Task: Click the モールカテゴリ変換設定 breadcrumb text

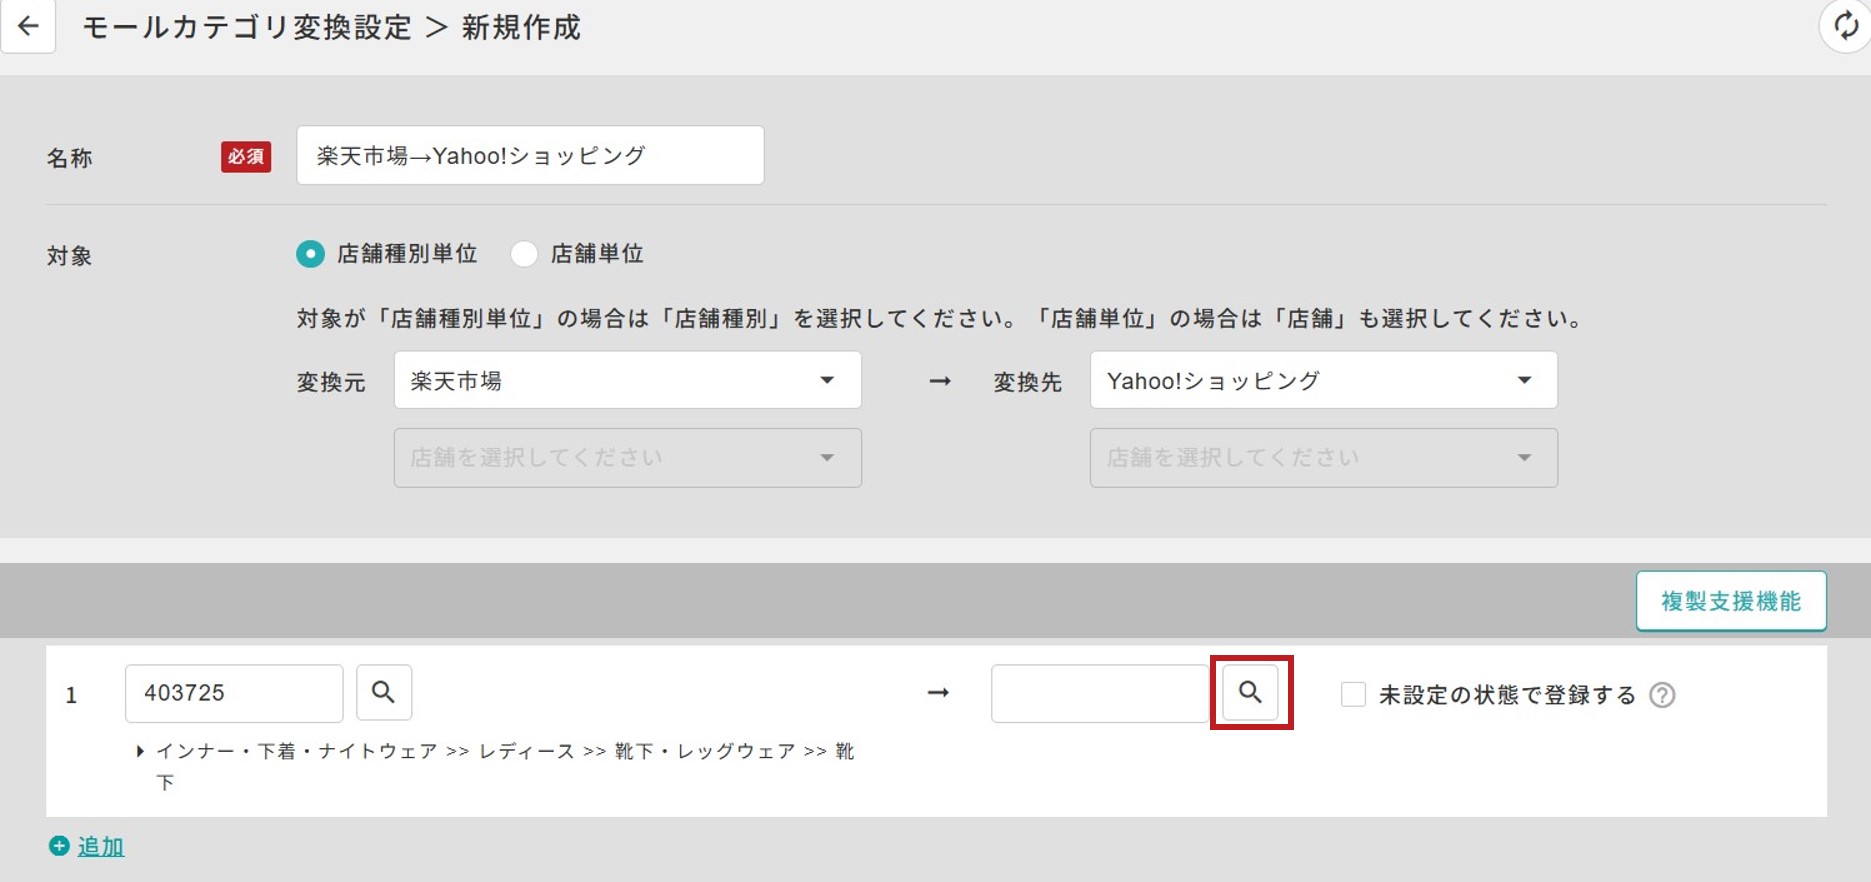Action: click(x=247, y=27)
